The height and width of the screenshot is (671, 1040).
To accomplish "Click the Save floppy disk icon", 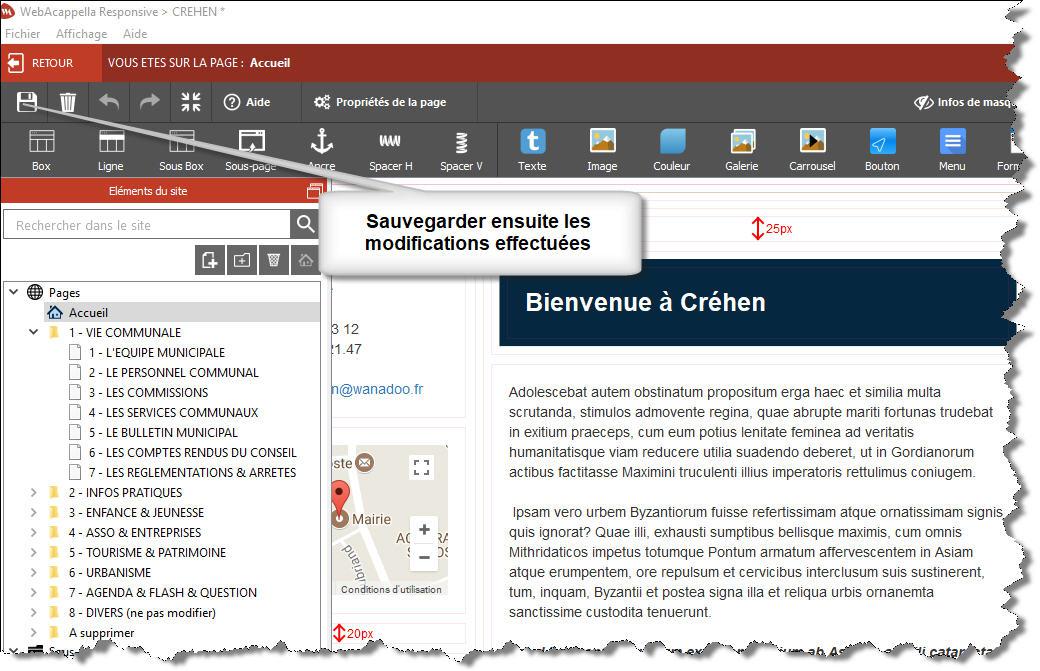I will point(27,101).
